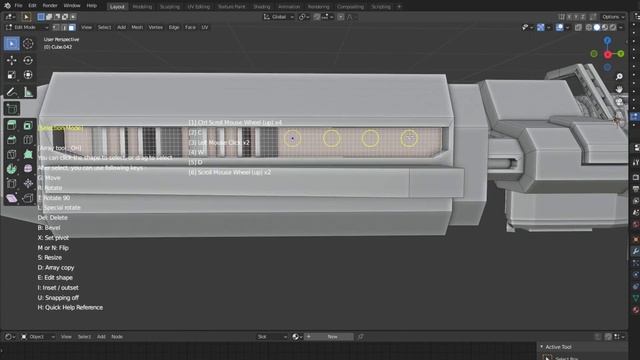Screen dimensions: 640x360
Task: Select the Measure tool
Action: (x=28, y=92)
